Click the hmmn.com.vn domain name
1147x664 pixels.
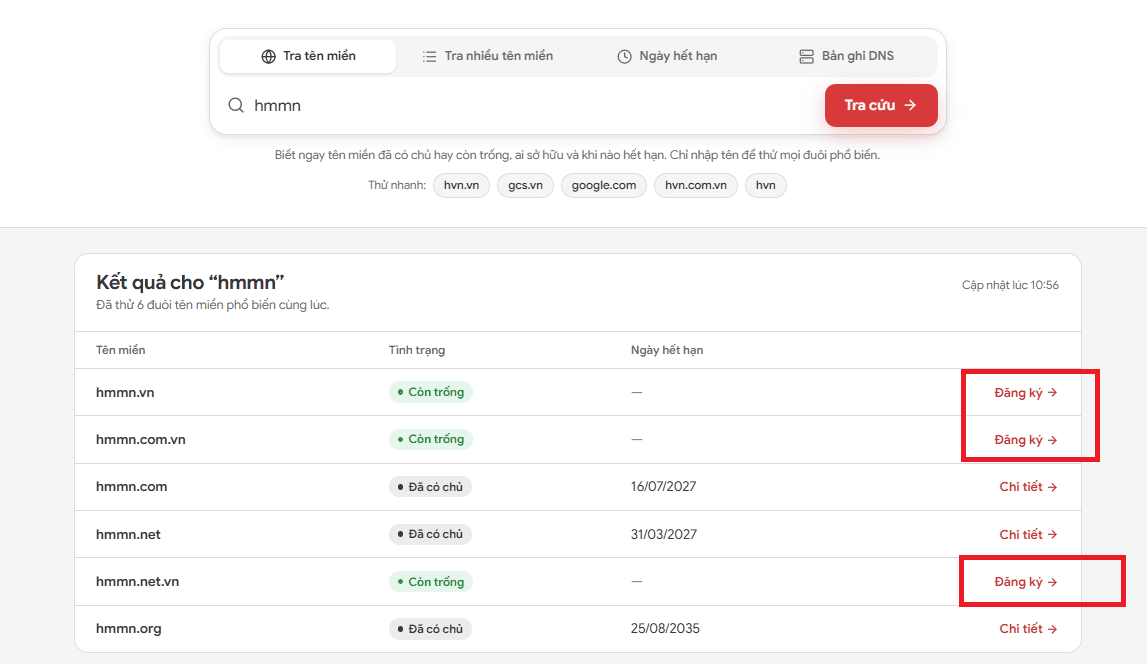[x=140, y=439]
